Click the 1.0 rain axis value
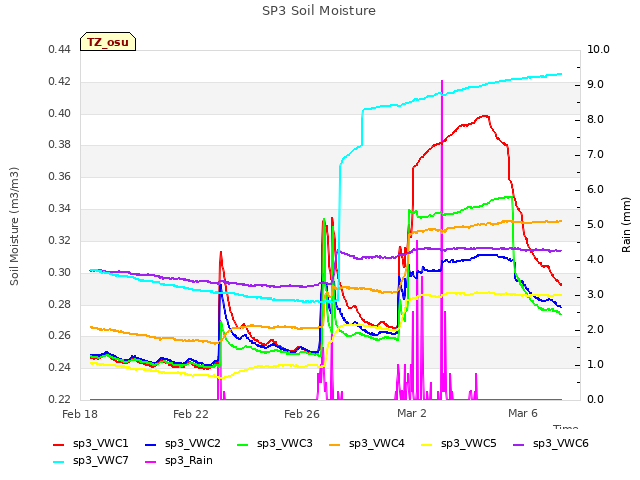The width and height of the screenshot is (640, 480). tap(596, 364)
